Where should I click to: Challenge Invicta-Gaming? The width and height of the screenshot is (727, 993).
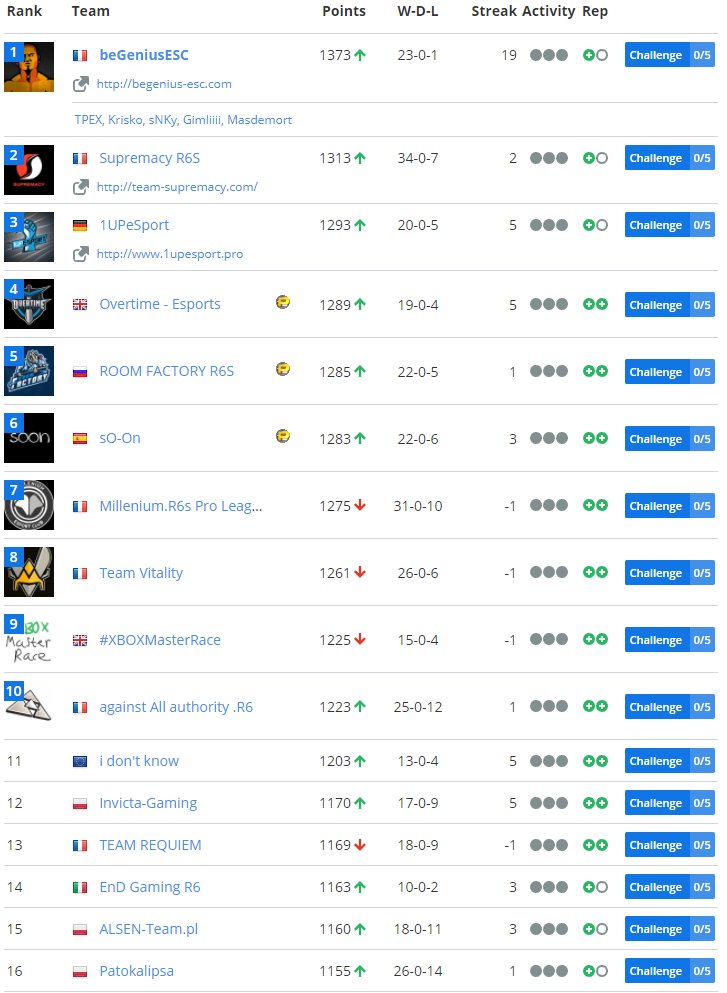(x=669, y=803)
